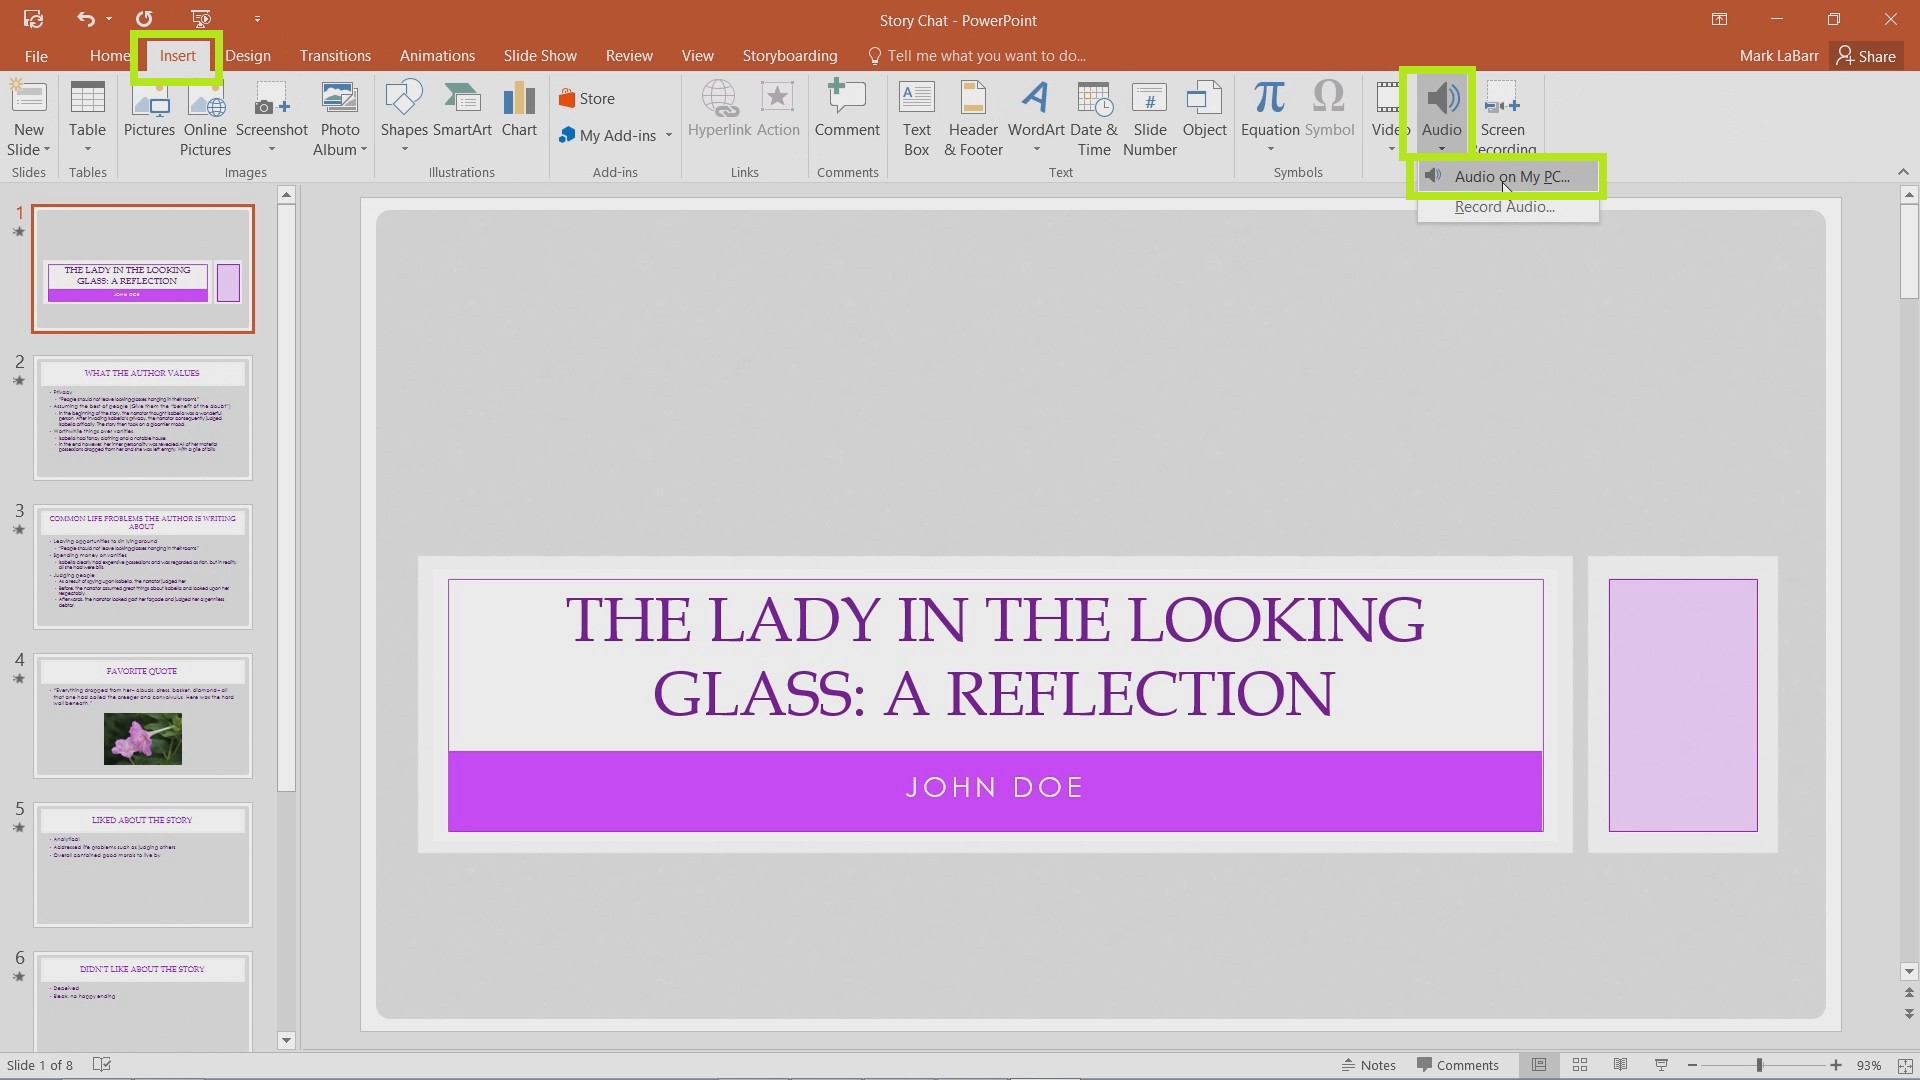Start Slide Show from status bar
The image size is (1920, 1080).
point(1661,1065)
